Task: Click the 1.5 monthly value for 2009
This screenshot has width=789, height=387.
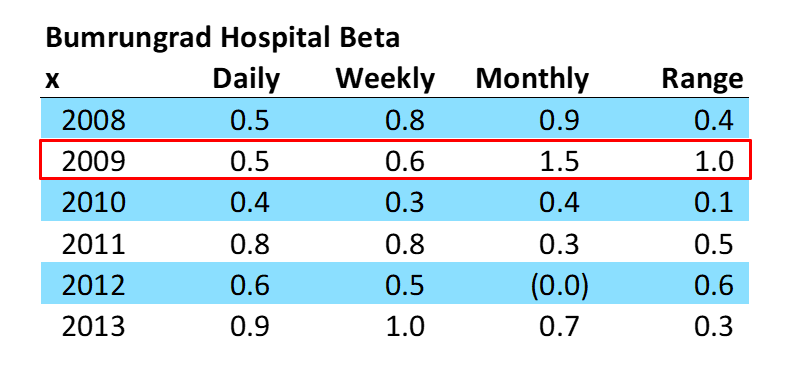Action: [559, 162]
